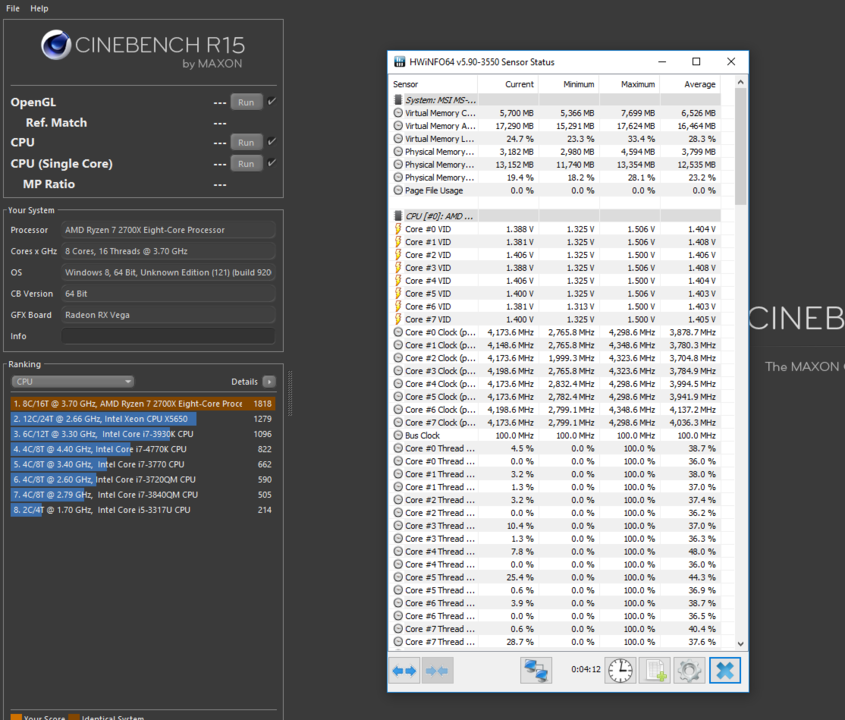
Task: Run the CPU benchmark
Action: [x=246, y=142]
